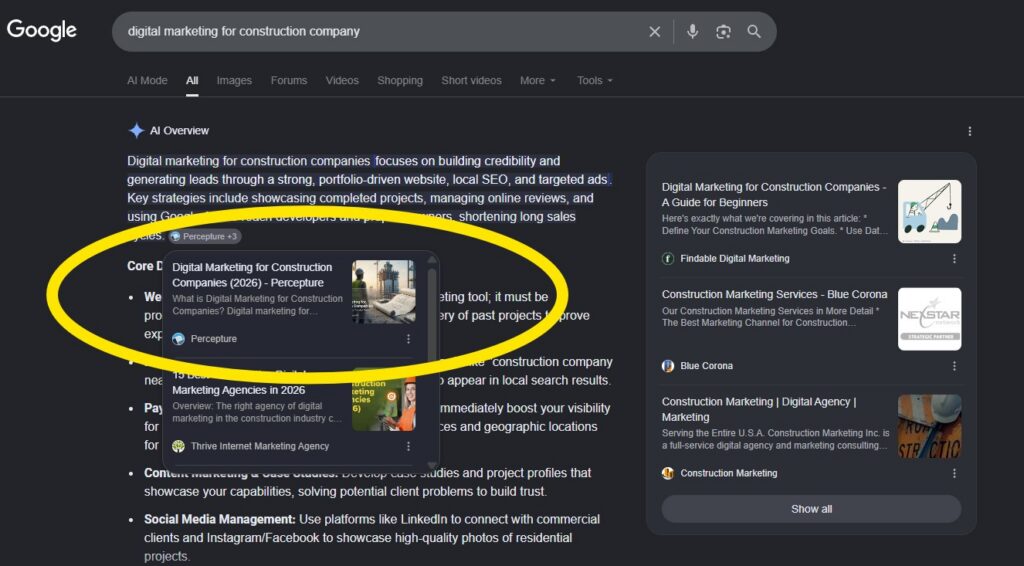This screenshot has width=1024, height=566.
Task: Click the Percepture article construction thumbnail
Action: pyautogui.click(x=383, y=292)
